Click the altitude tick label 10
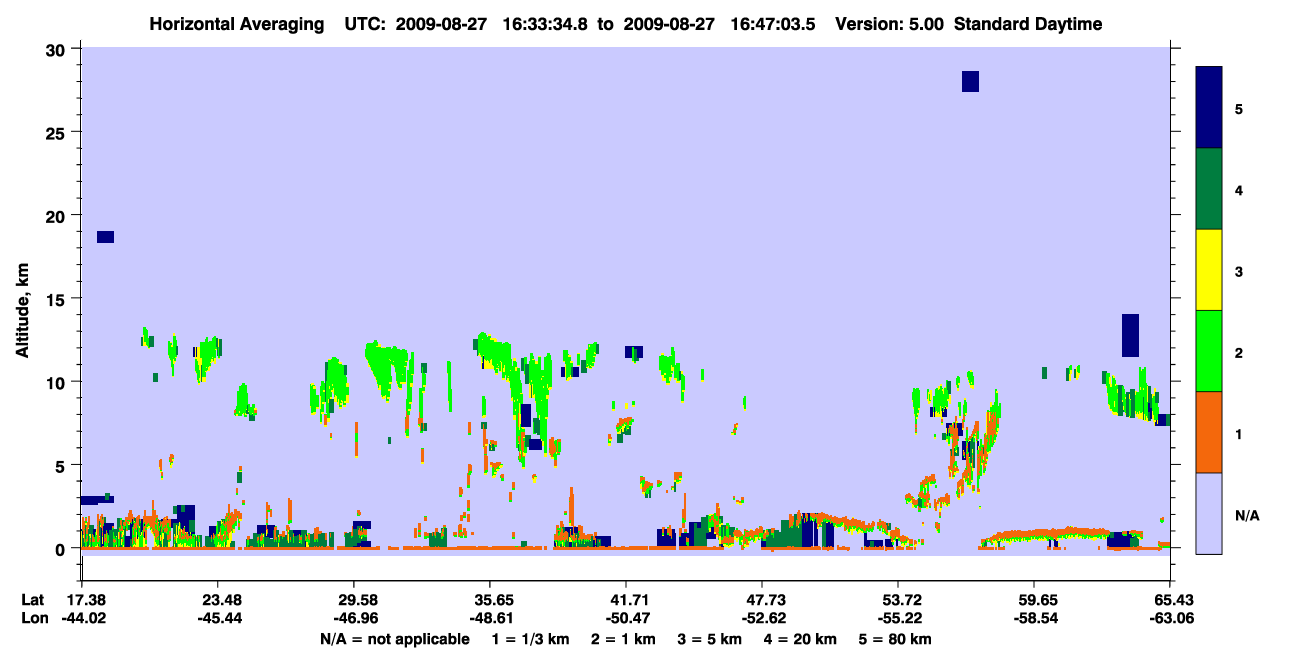 pyautogui.click(x=58, y=382)
